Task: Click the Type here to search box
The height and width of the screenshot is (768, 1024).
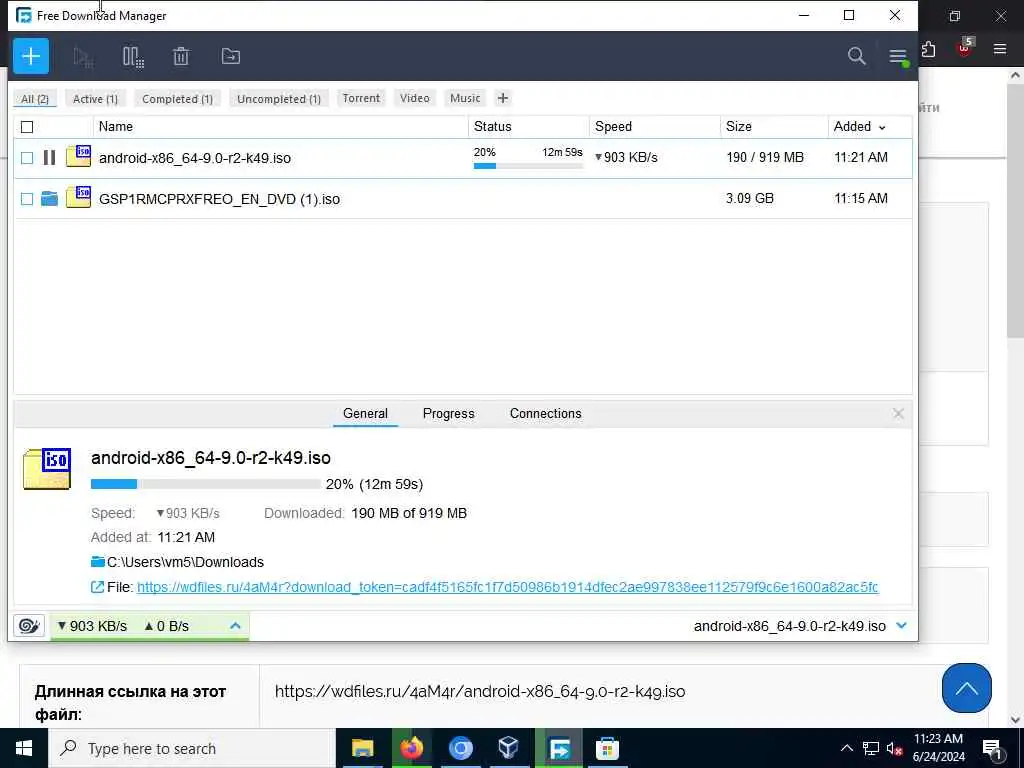Action: (191, 748)
